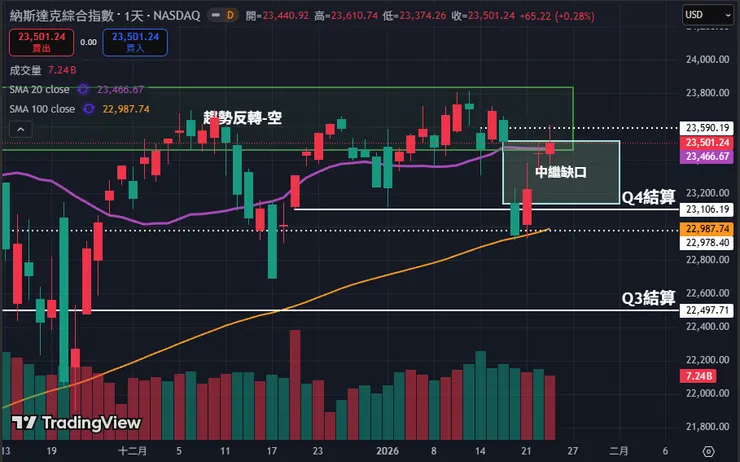Click the 十二月 label on time axis
This screenshot has height=462, width=740.
point(132,451)
